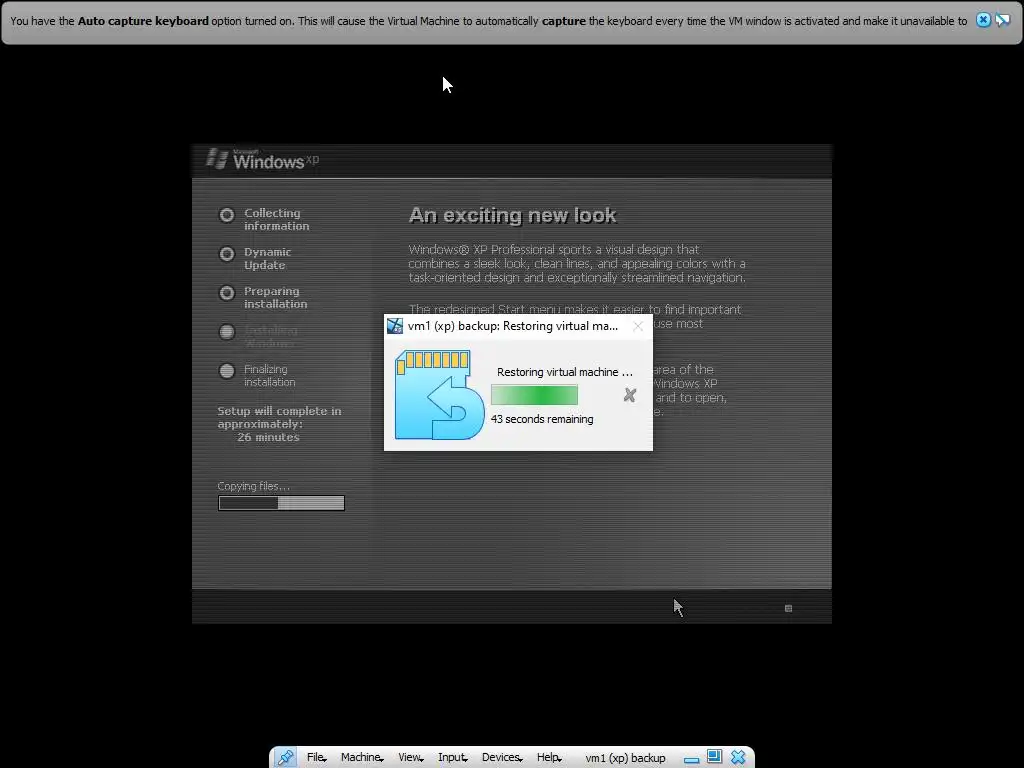Close the Restoring virtual machine dialog
Image resolution: width=1024 pixels, height=768 pixels.
[x=638, y=326]
